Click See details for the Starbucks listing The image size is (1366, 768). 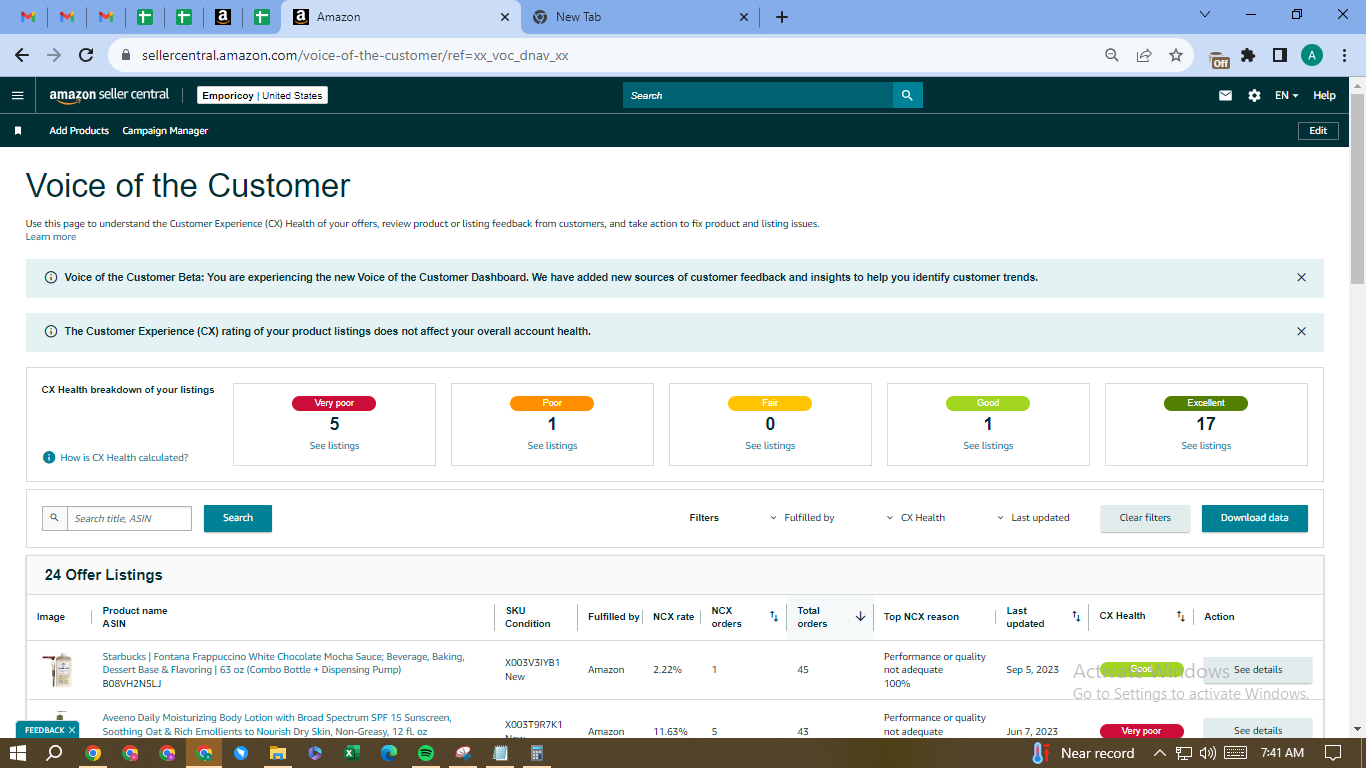coord(1257,670)
